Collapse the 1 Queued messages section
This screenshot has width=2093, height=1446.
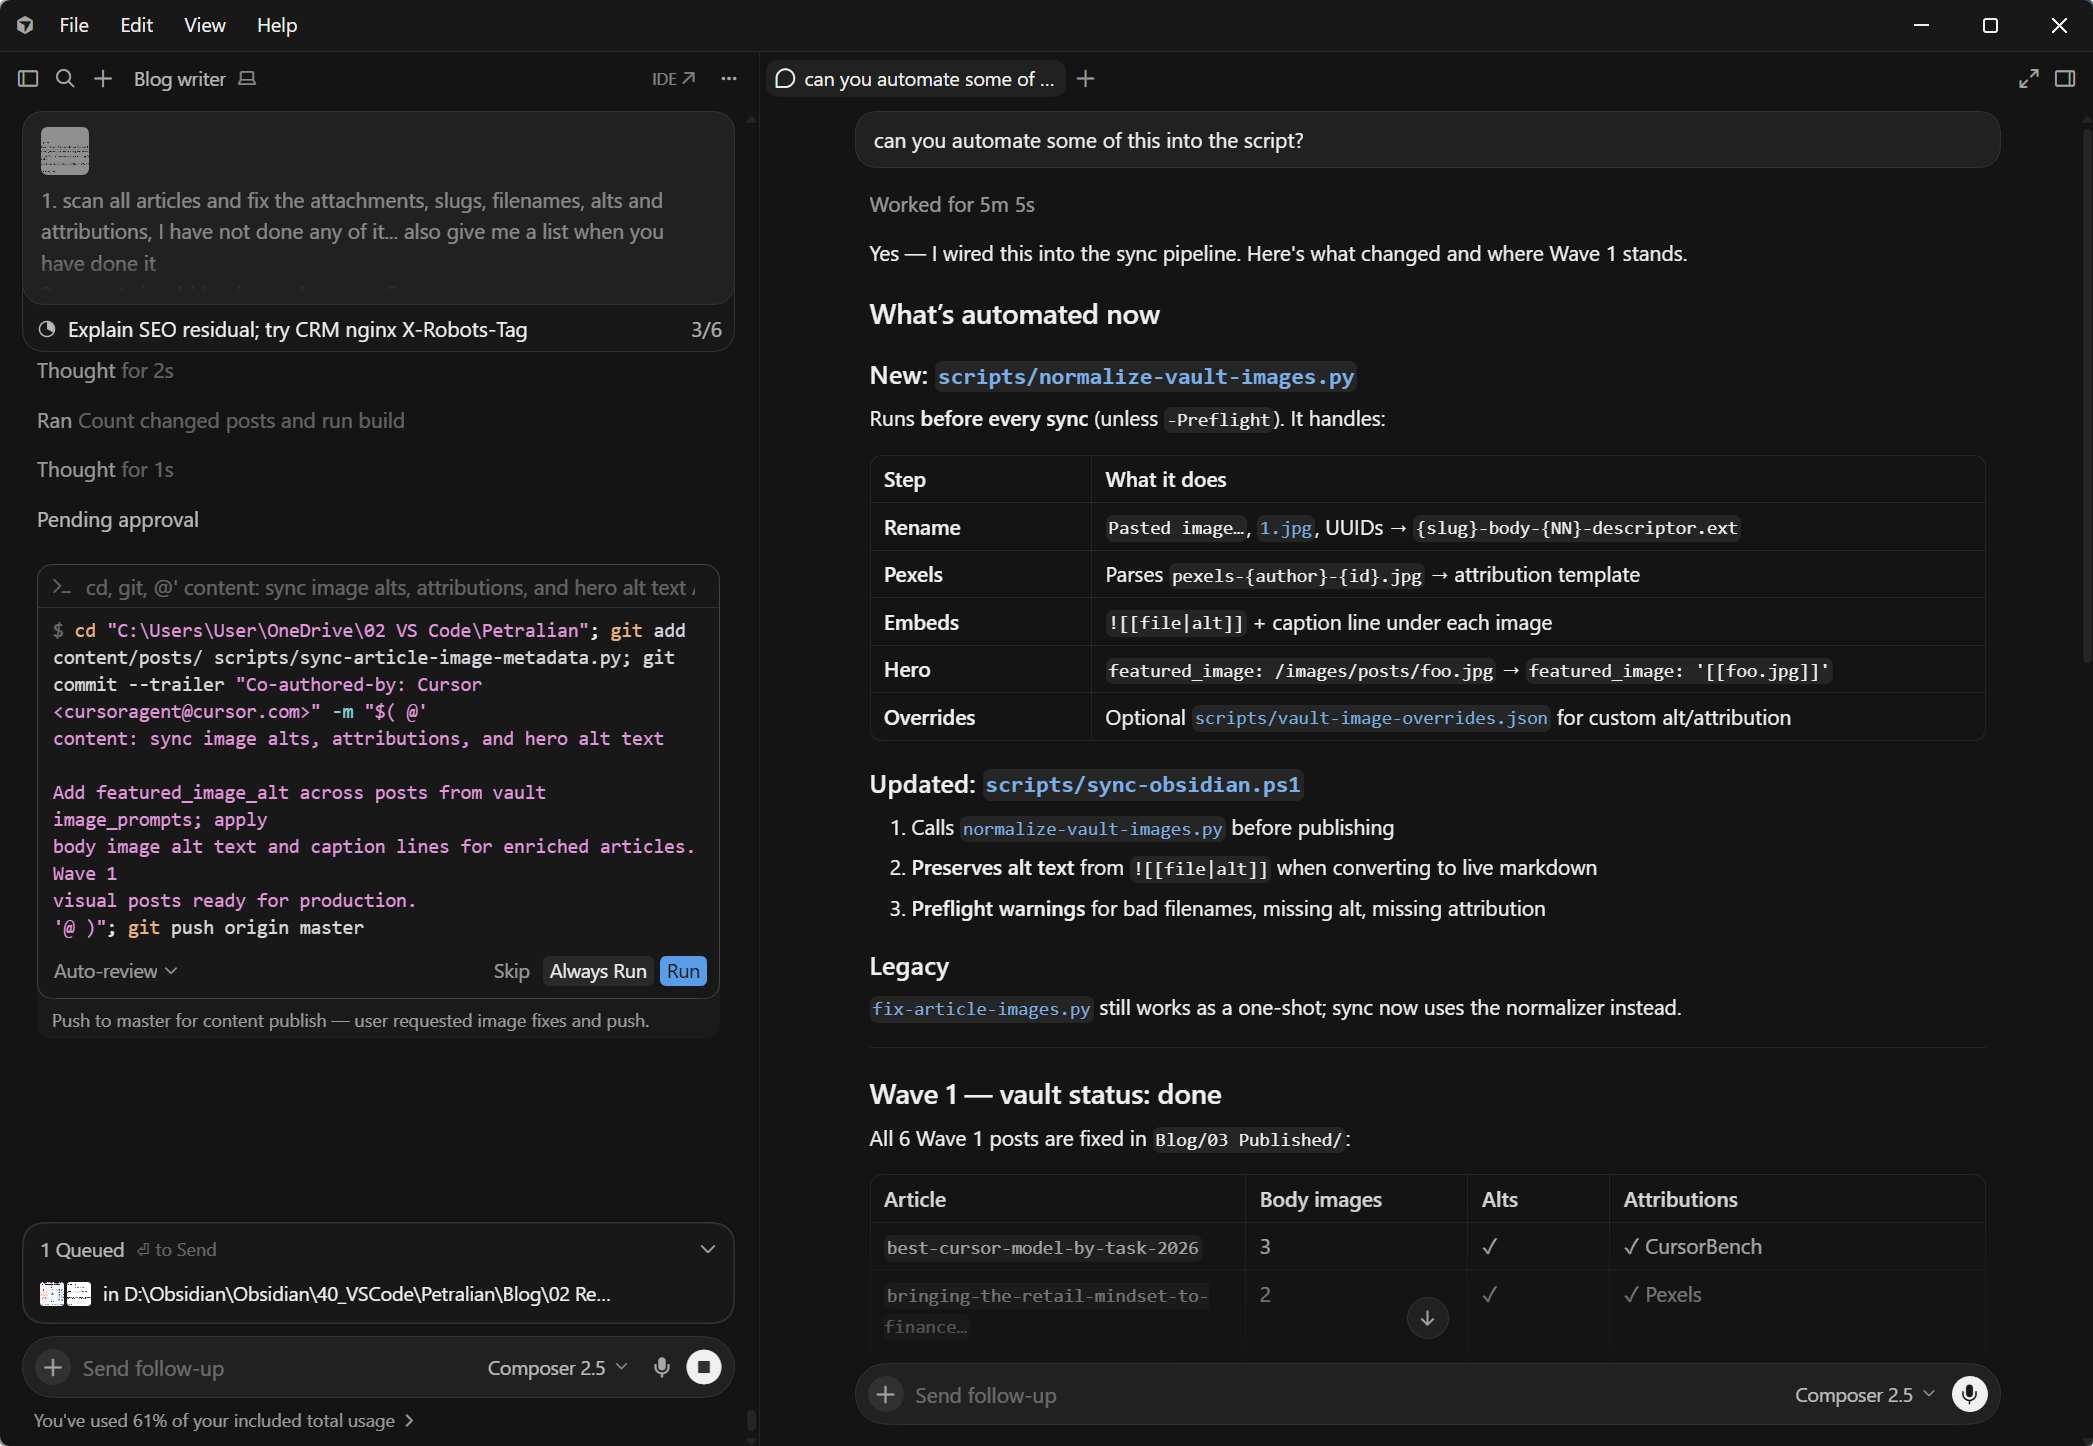pyautogui.click(x=708, y=1249)
